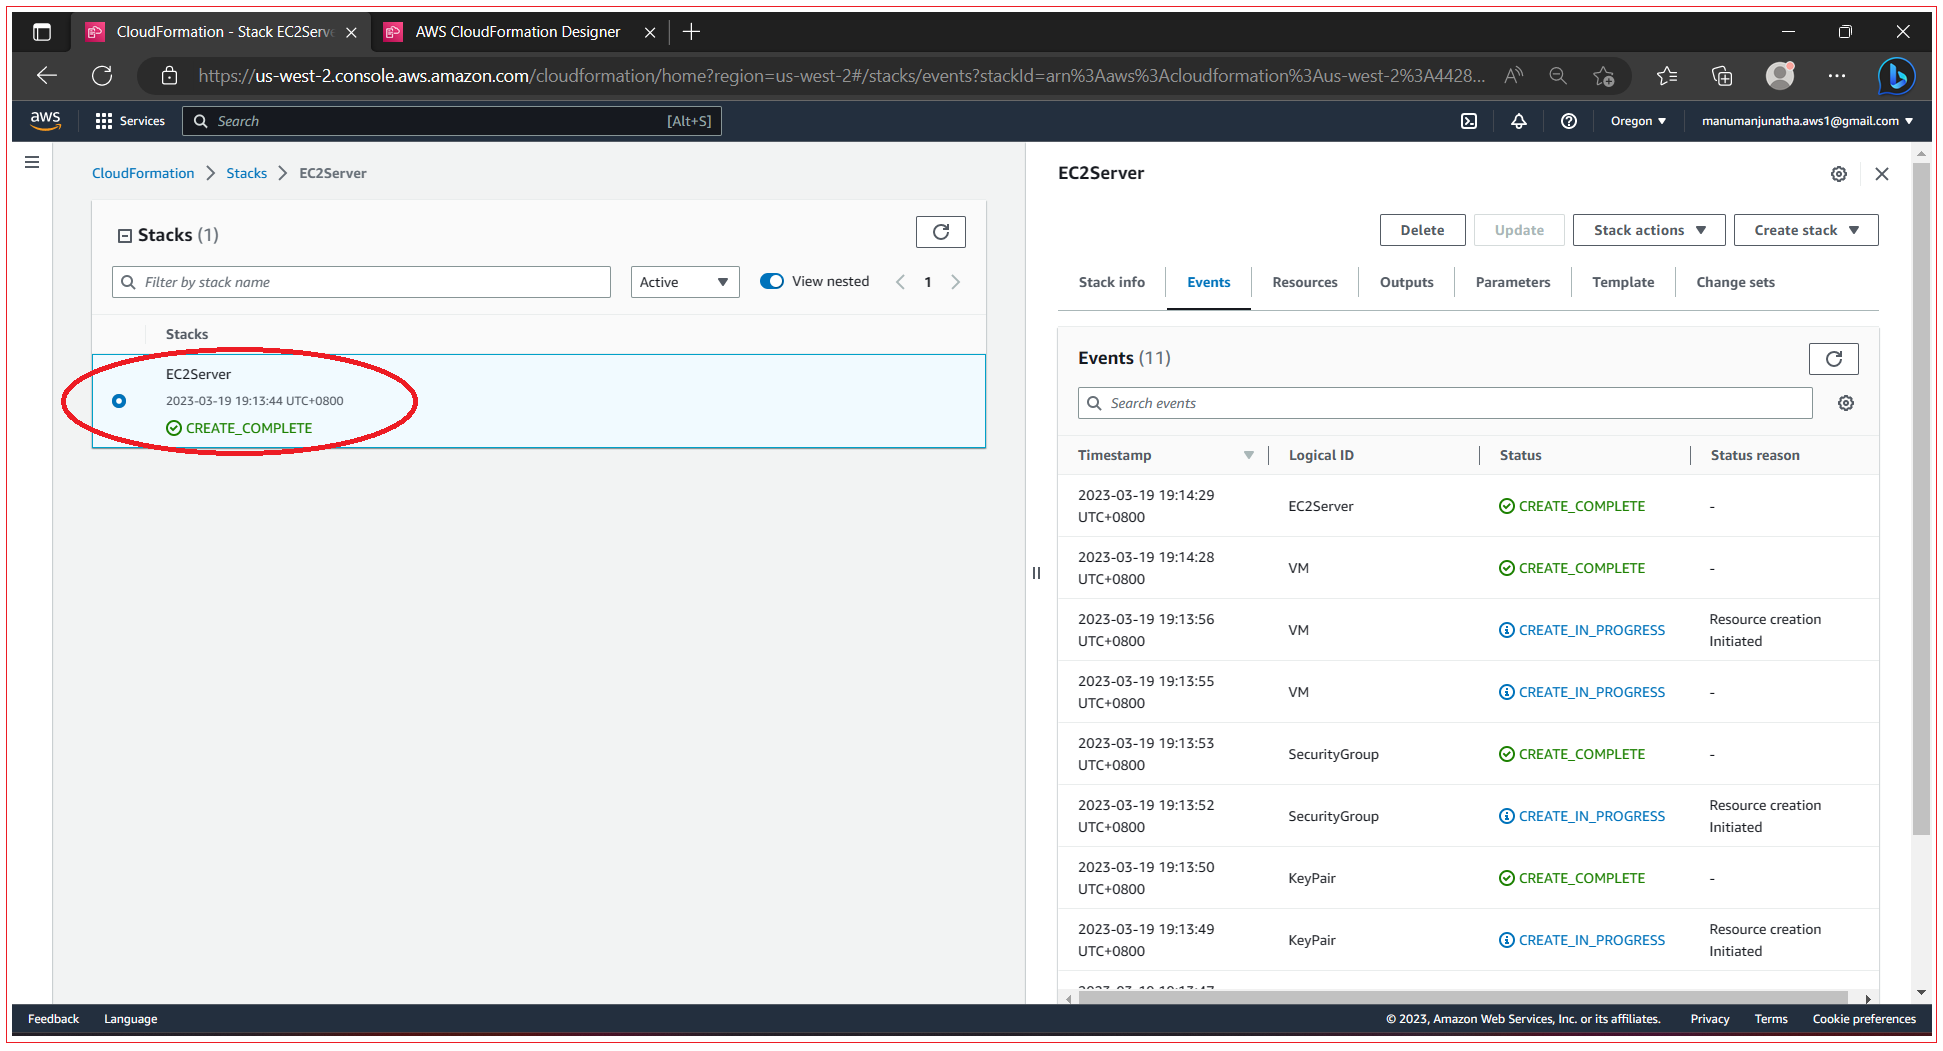Select the Events tab
Image resolution: width=1943 pixels, height=1051 pixels.
1208,282
